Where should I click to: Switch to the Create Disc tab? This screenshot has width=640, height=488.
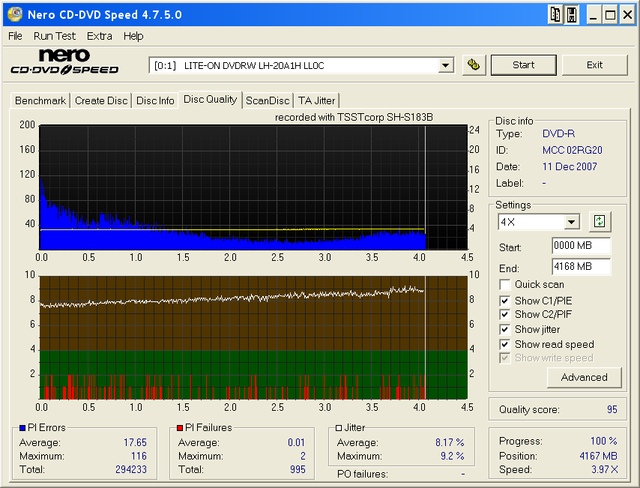click(101, 100)
